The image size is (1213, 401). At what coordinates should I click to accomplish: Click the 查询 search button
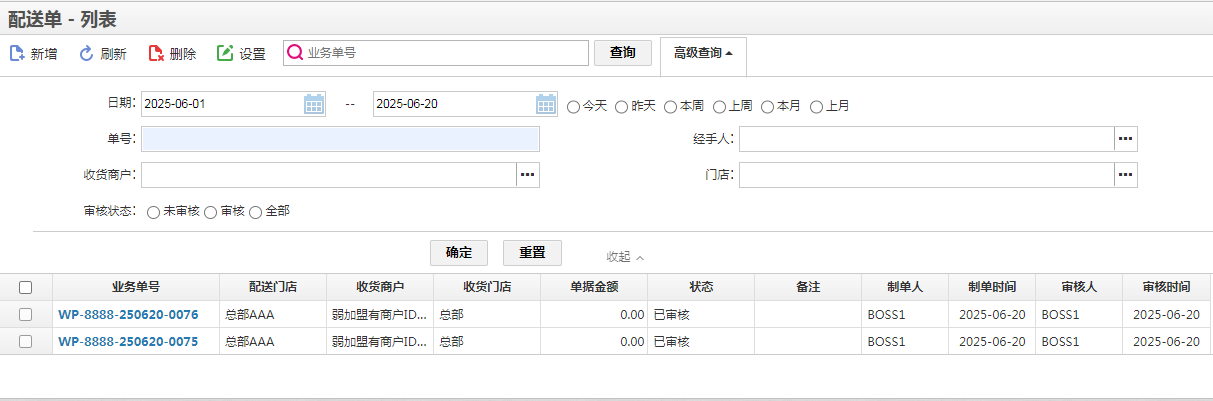[623, 52]
